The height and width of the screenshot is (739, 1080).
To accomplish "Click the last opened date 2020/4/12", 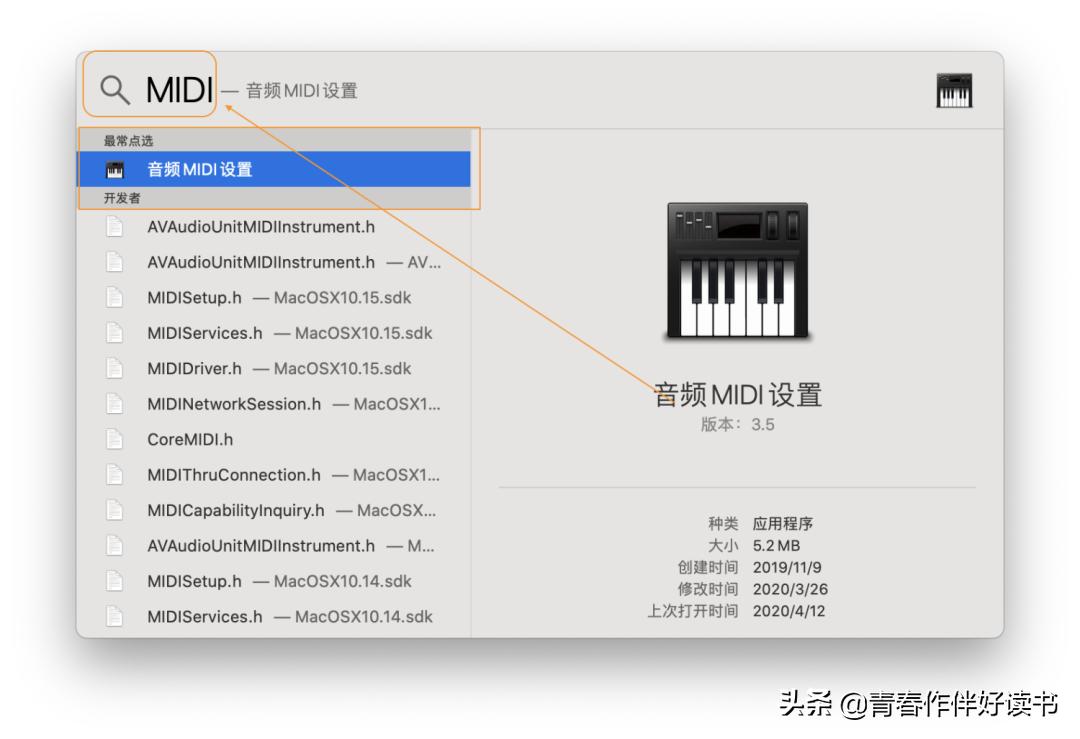I will [789, 611].
